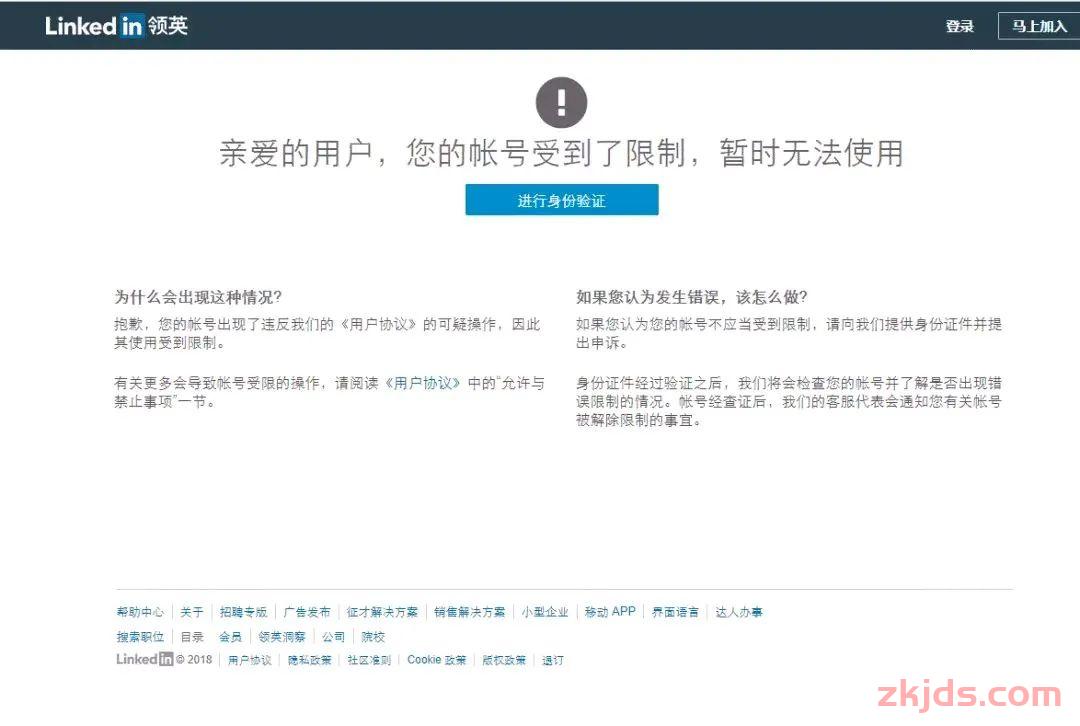Click the exclamation mark alert icon
The height and width of the screenshot is (726, 1080).
pyautogui.click(x=562, y=100)
